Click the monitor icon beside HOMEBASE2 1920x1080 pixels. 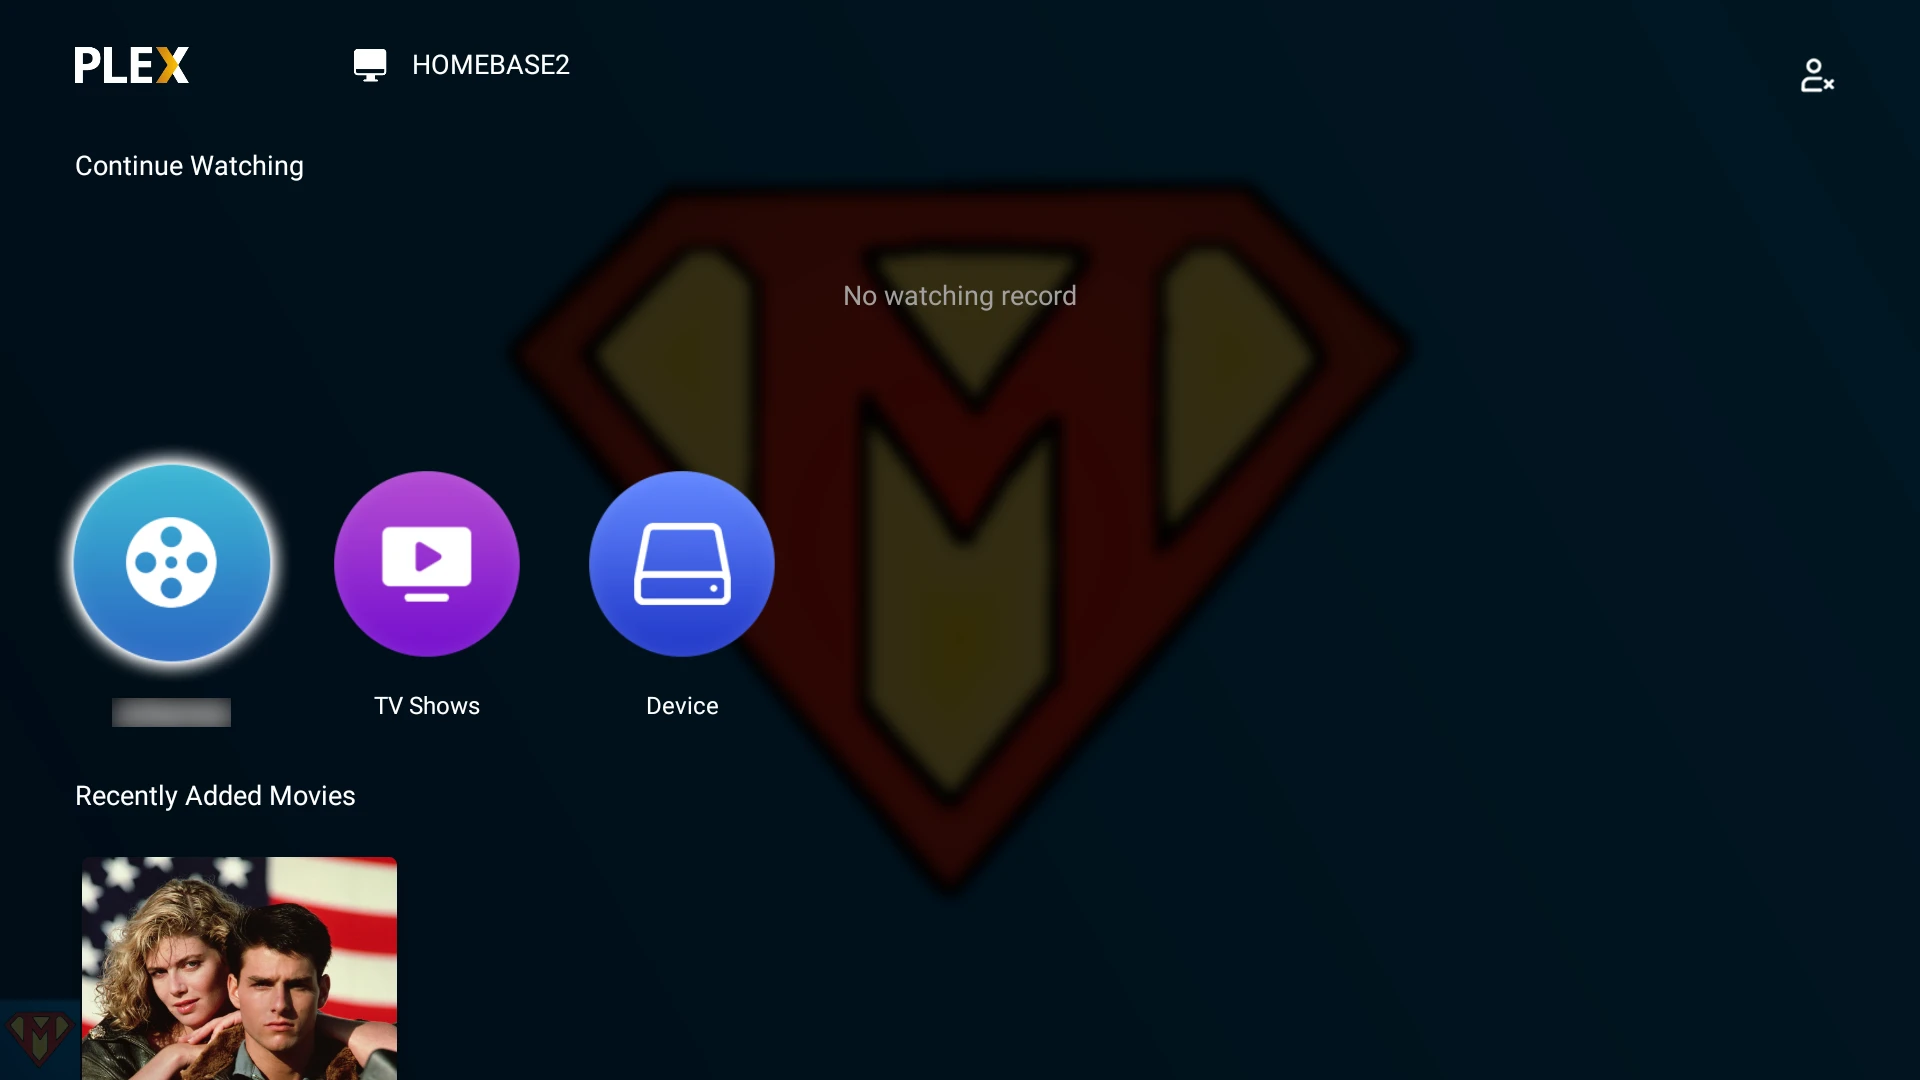(x=370, y=65)
